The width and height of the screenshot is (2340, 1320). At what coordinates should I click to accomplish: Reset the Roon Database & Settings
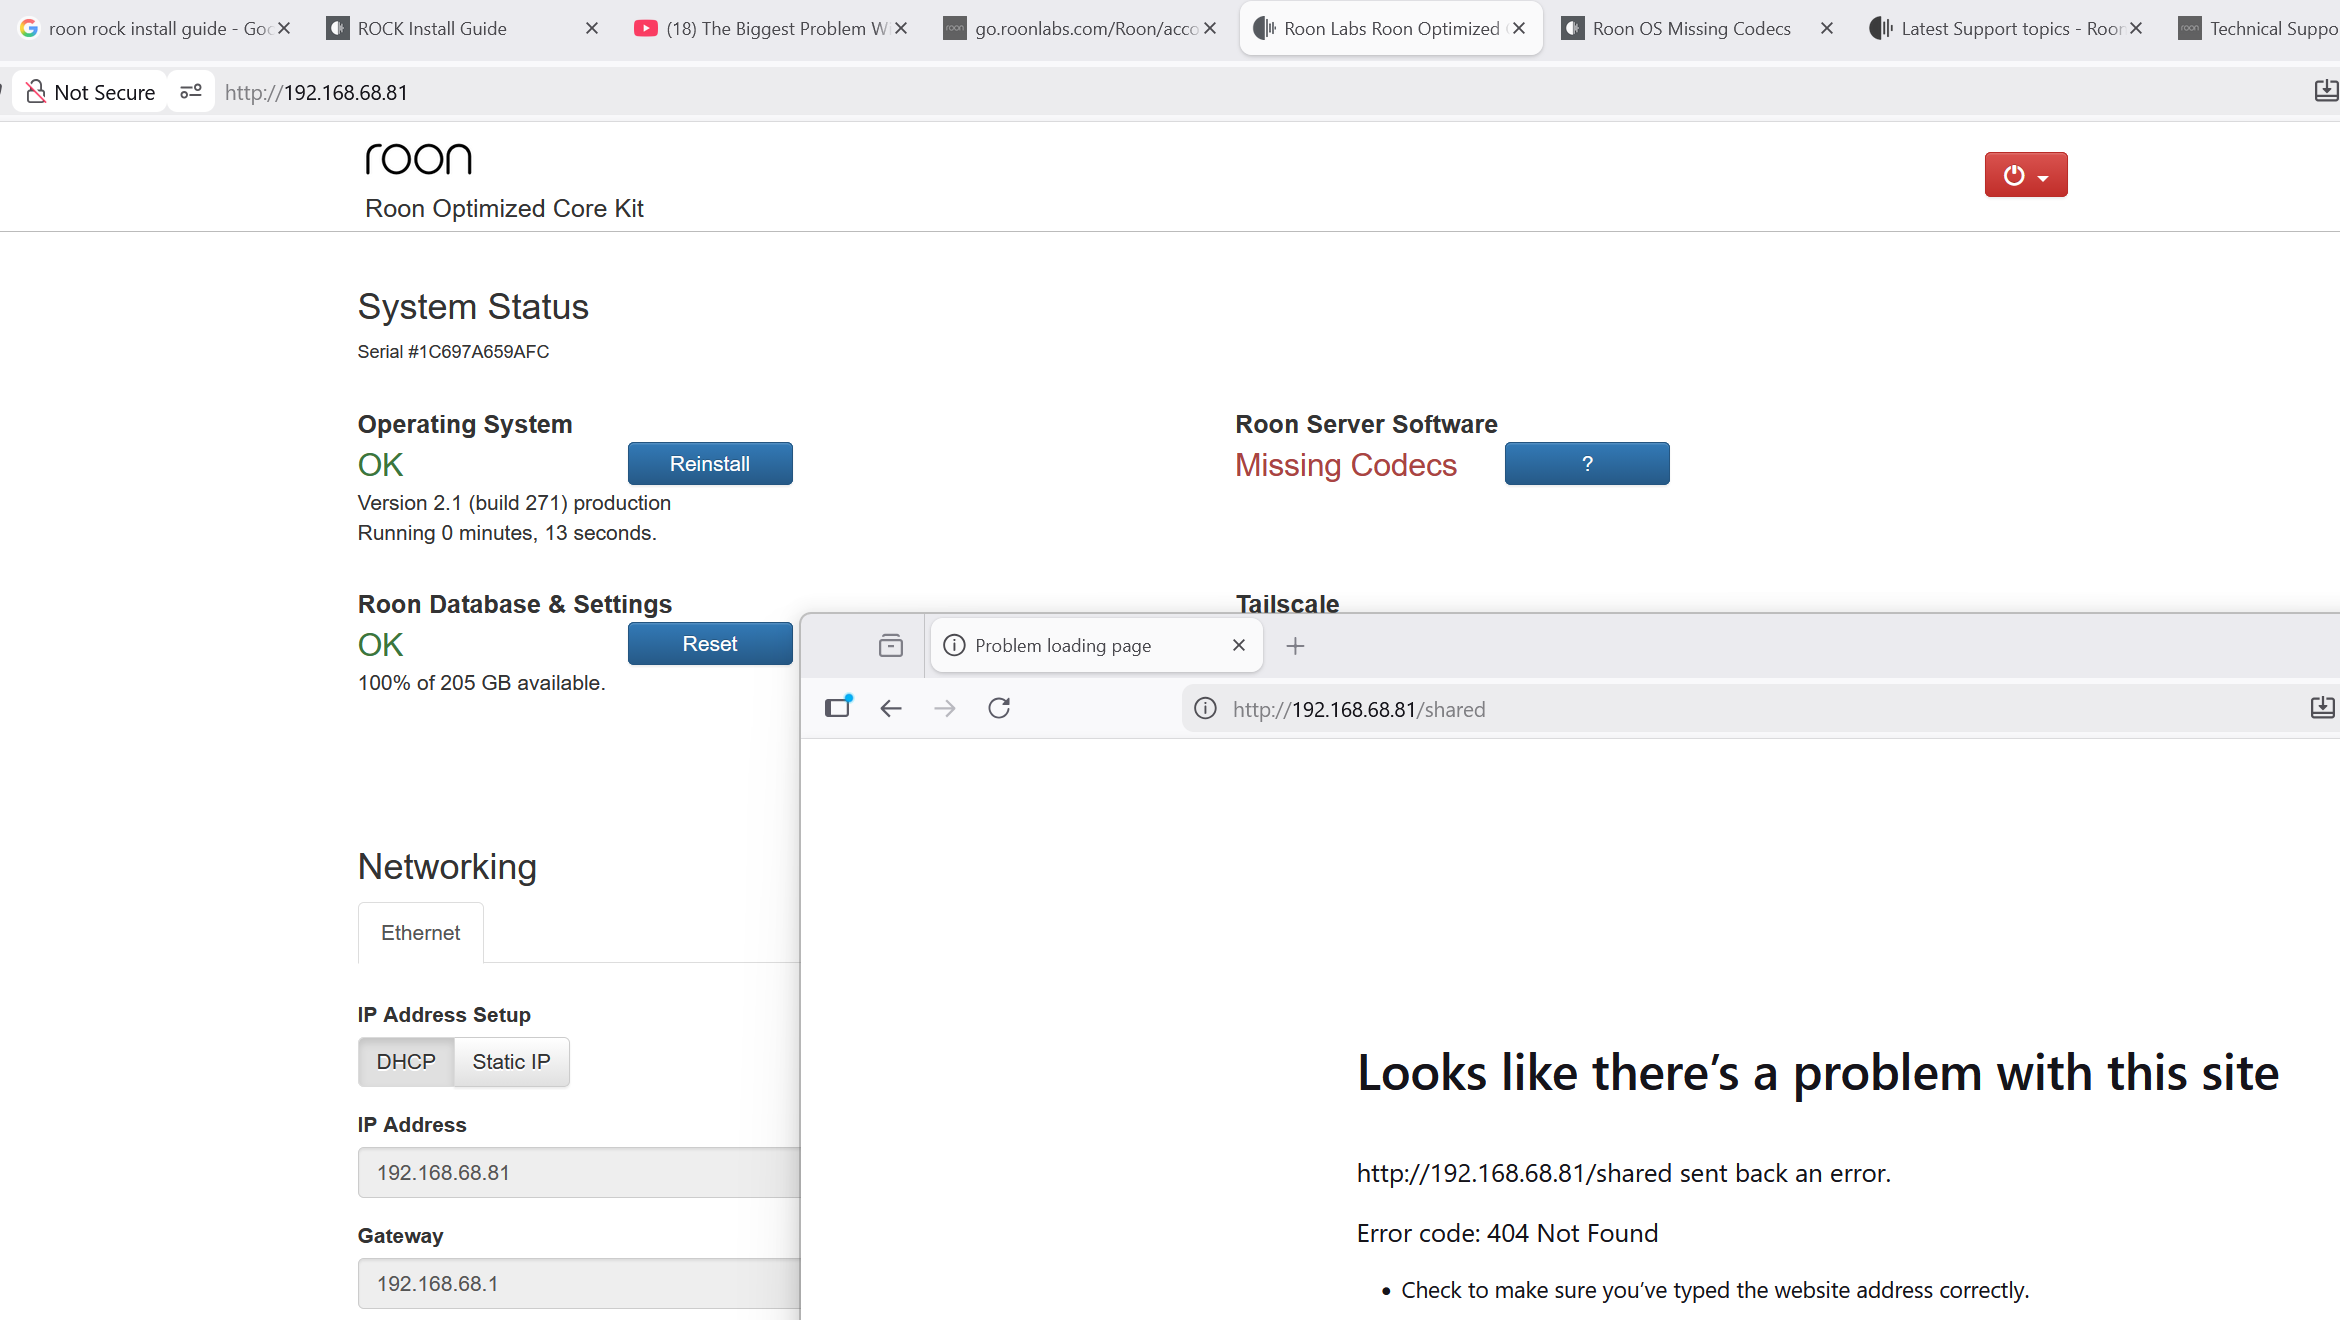710,644
